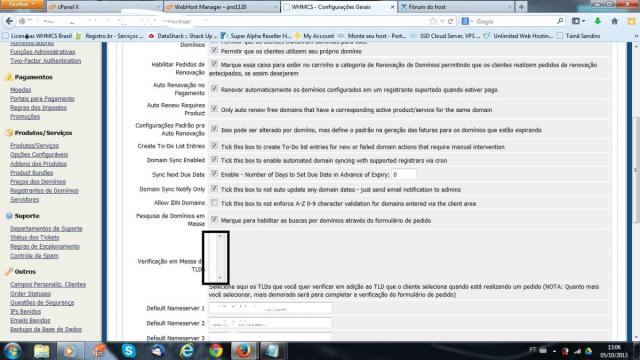Open the Departamentos de Suporte link
This screenshot has width=640, height=360.
pos(46,229)
